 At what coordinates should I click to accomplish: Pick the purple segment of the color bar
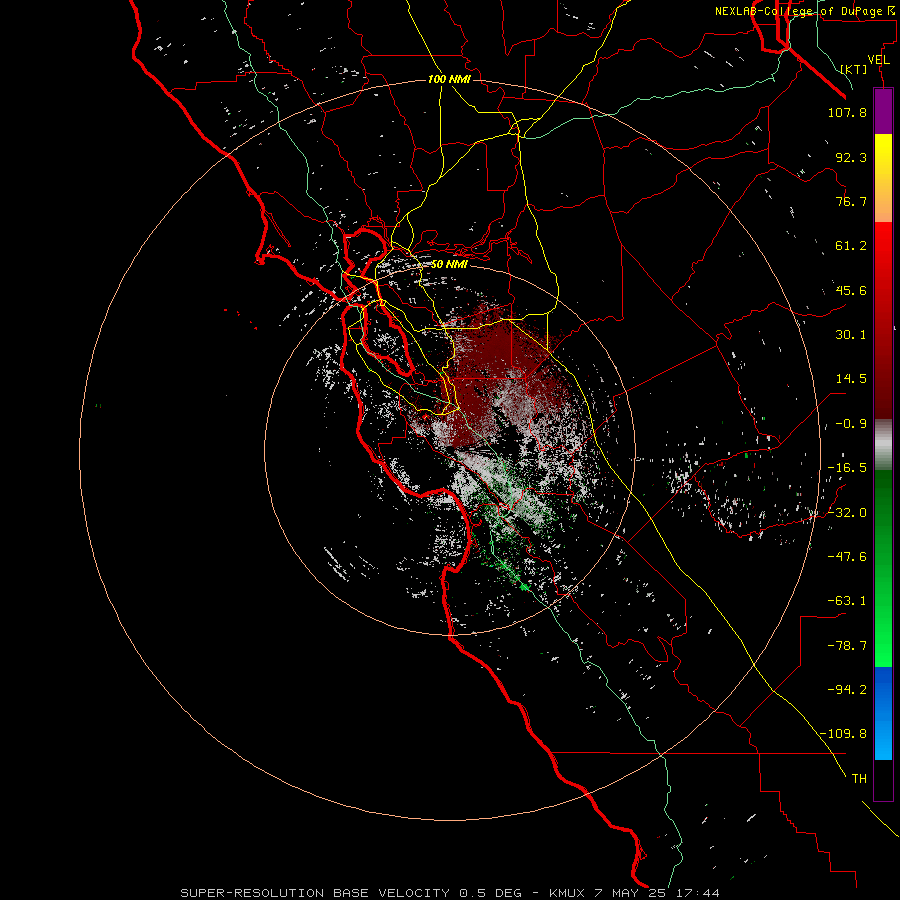pos(883,111)
